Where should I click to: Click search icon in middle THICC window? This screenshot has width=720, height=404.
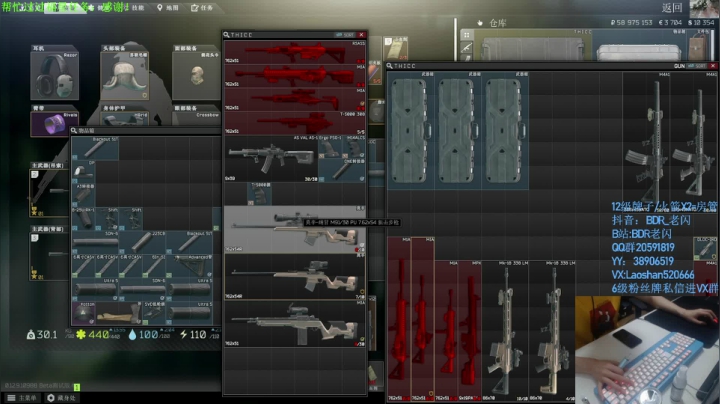click(x=226, y=35)
